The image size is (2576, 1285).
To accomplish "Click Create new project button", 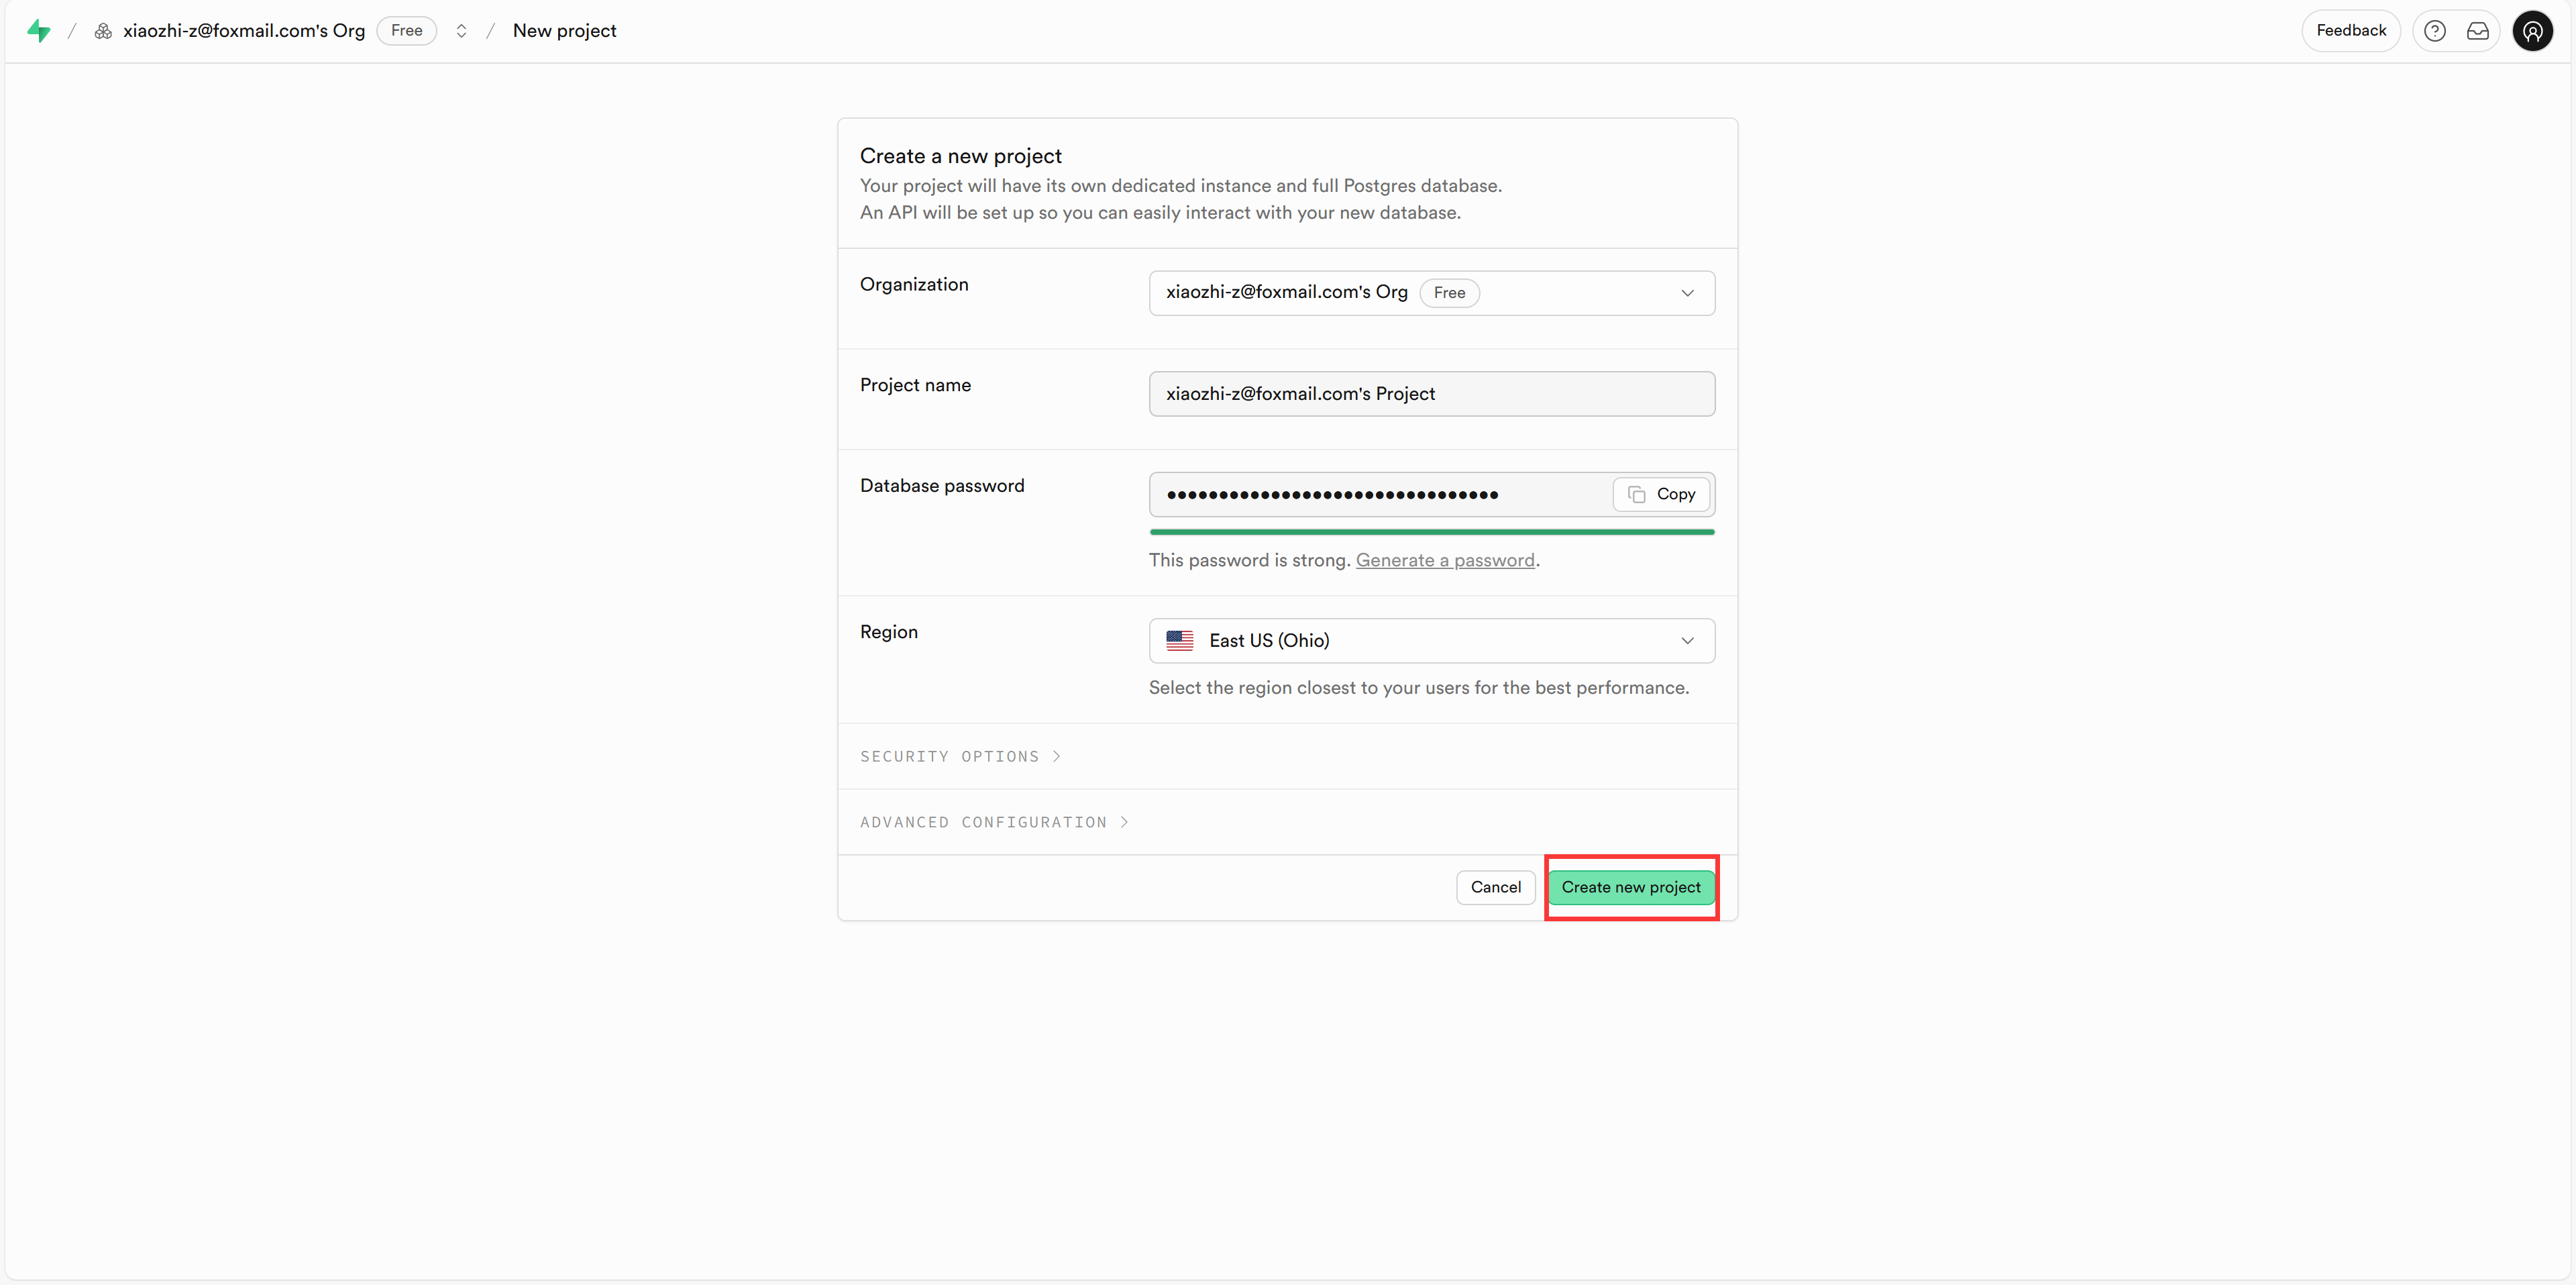I will point(1630,887).
